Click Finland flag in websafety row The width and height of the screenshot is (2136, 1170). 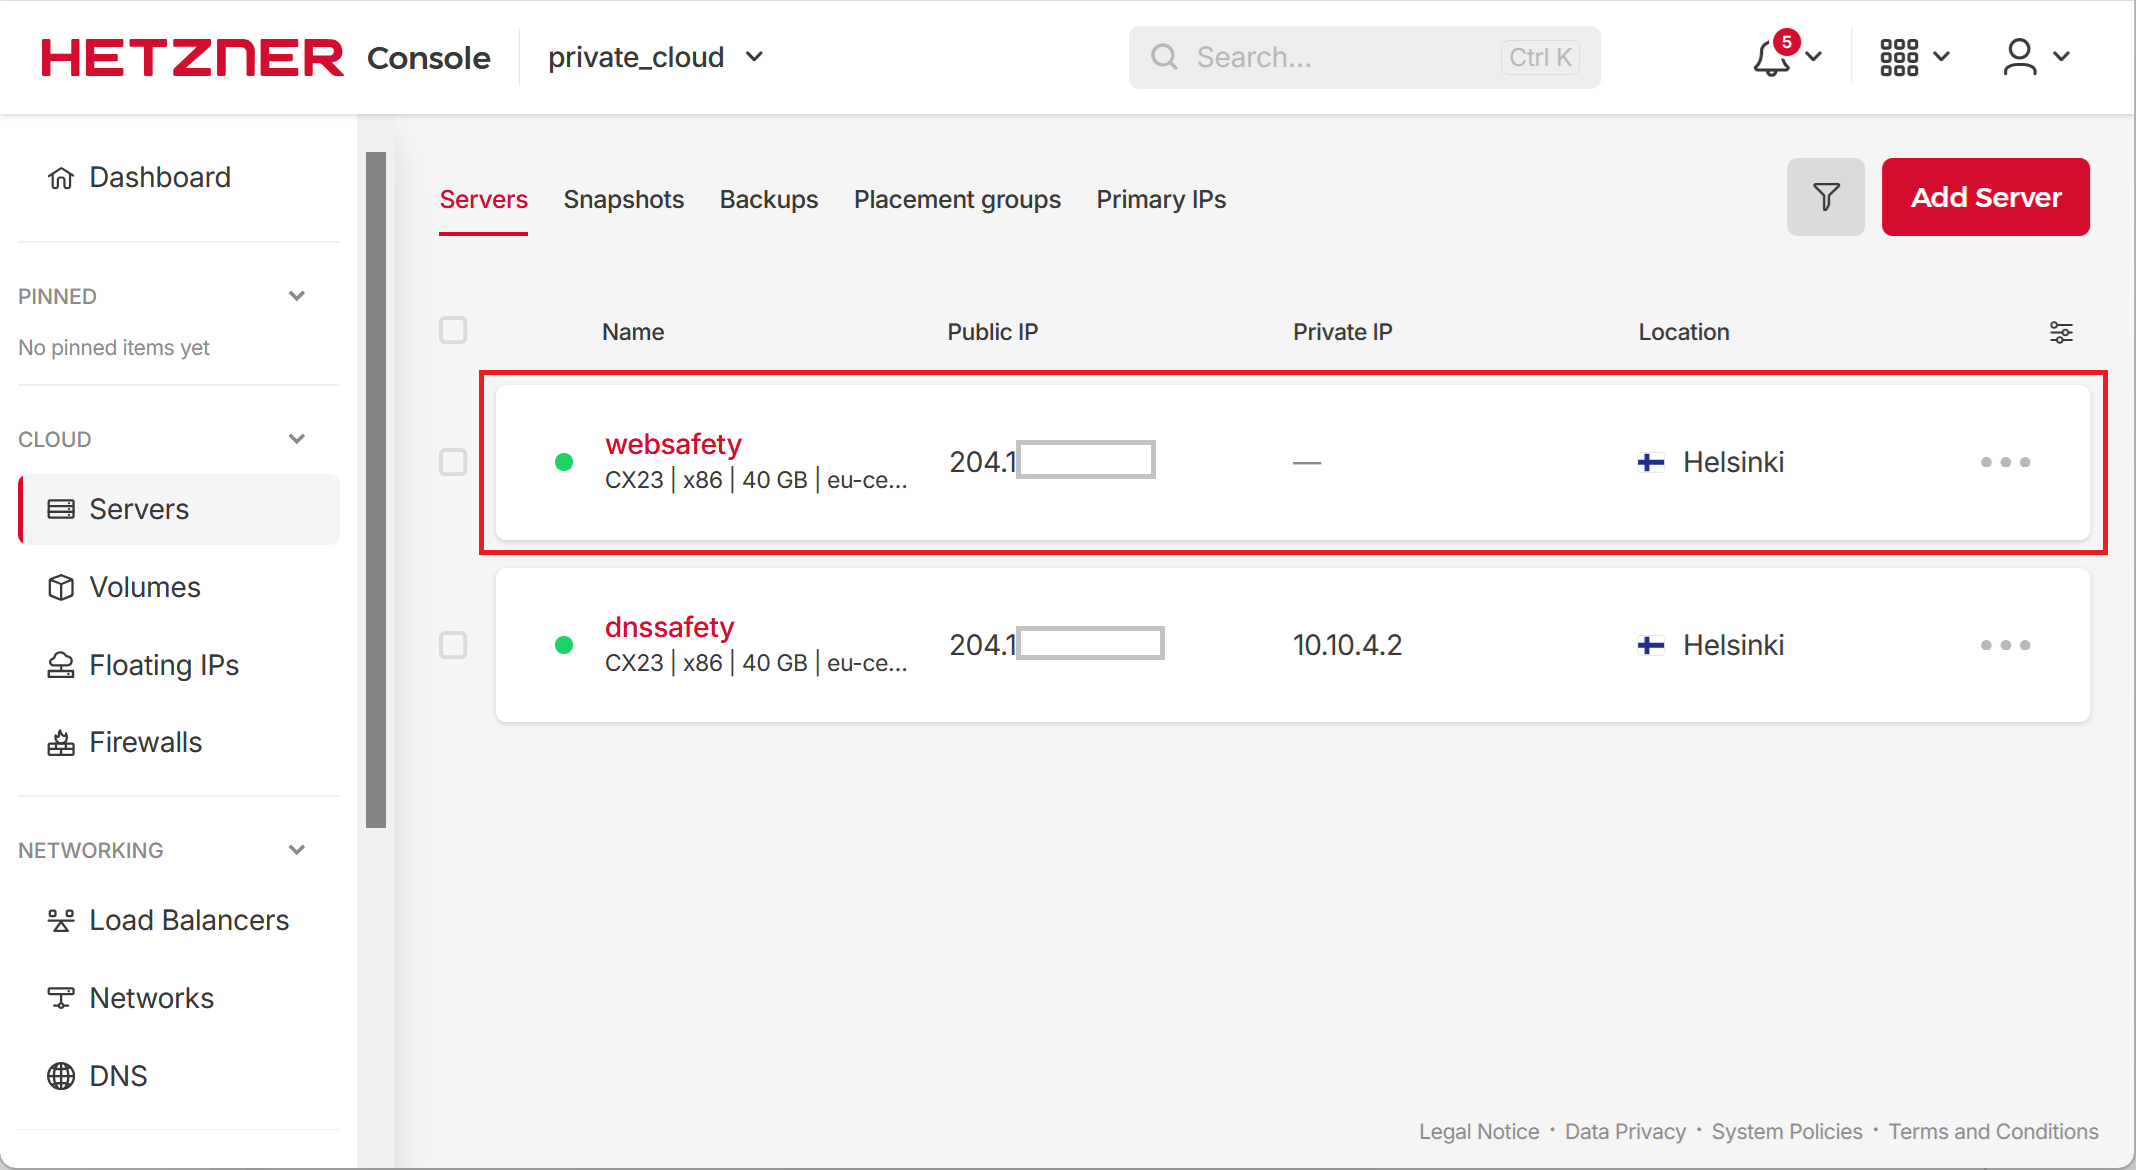click(1651, 462)
